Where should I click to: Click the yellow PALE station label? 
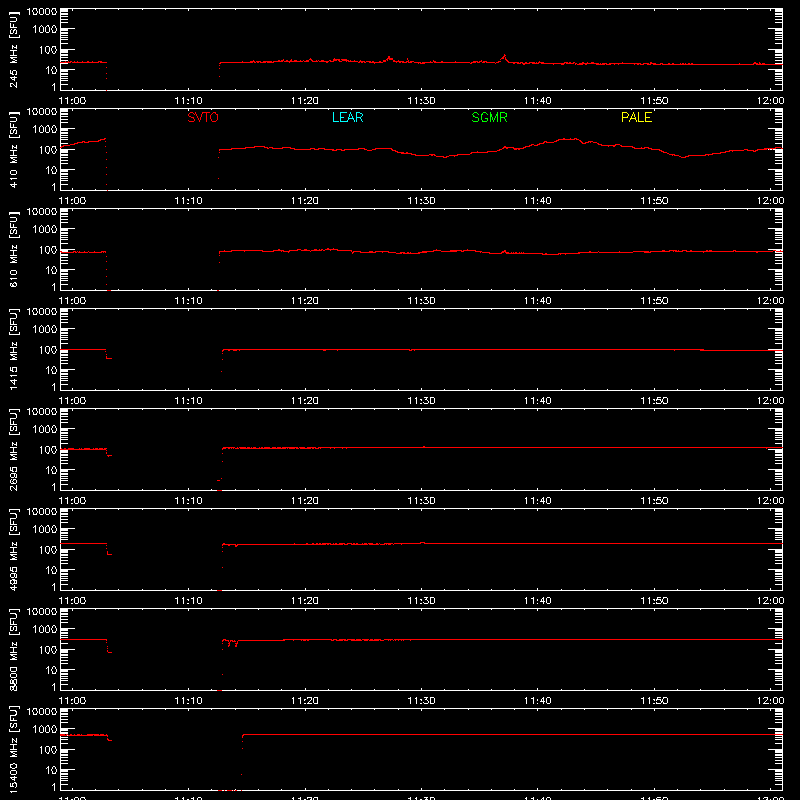636,117
